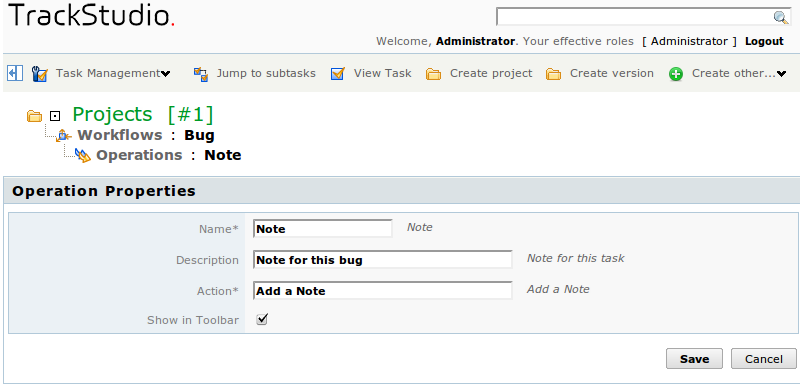Click the Operations icon in the tree
This screenshot has height=385, width=800.
coord(83,156)
